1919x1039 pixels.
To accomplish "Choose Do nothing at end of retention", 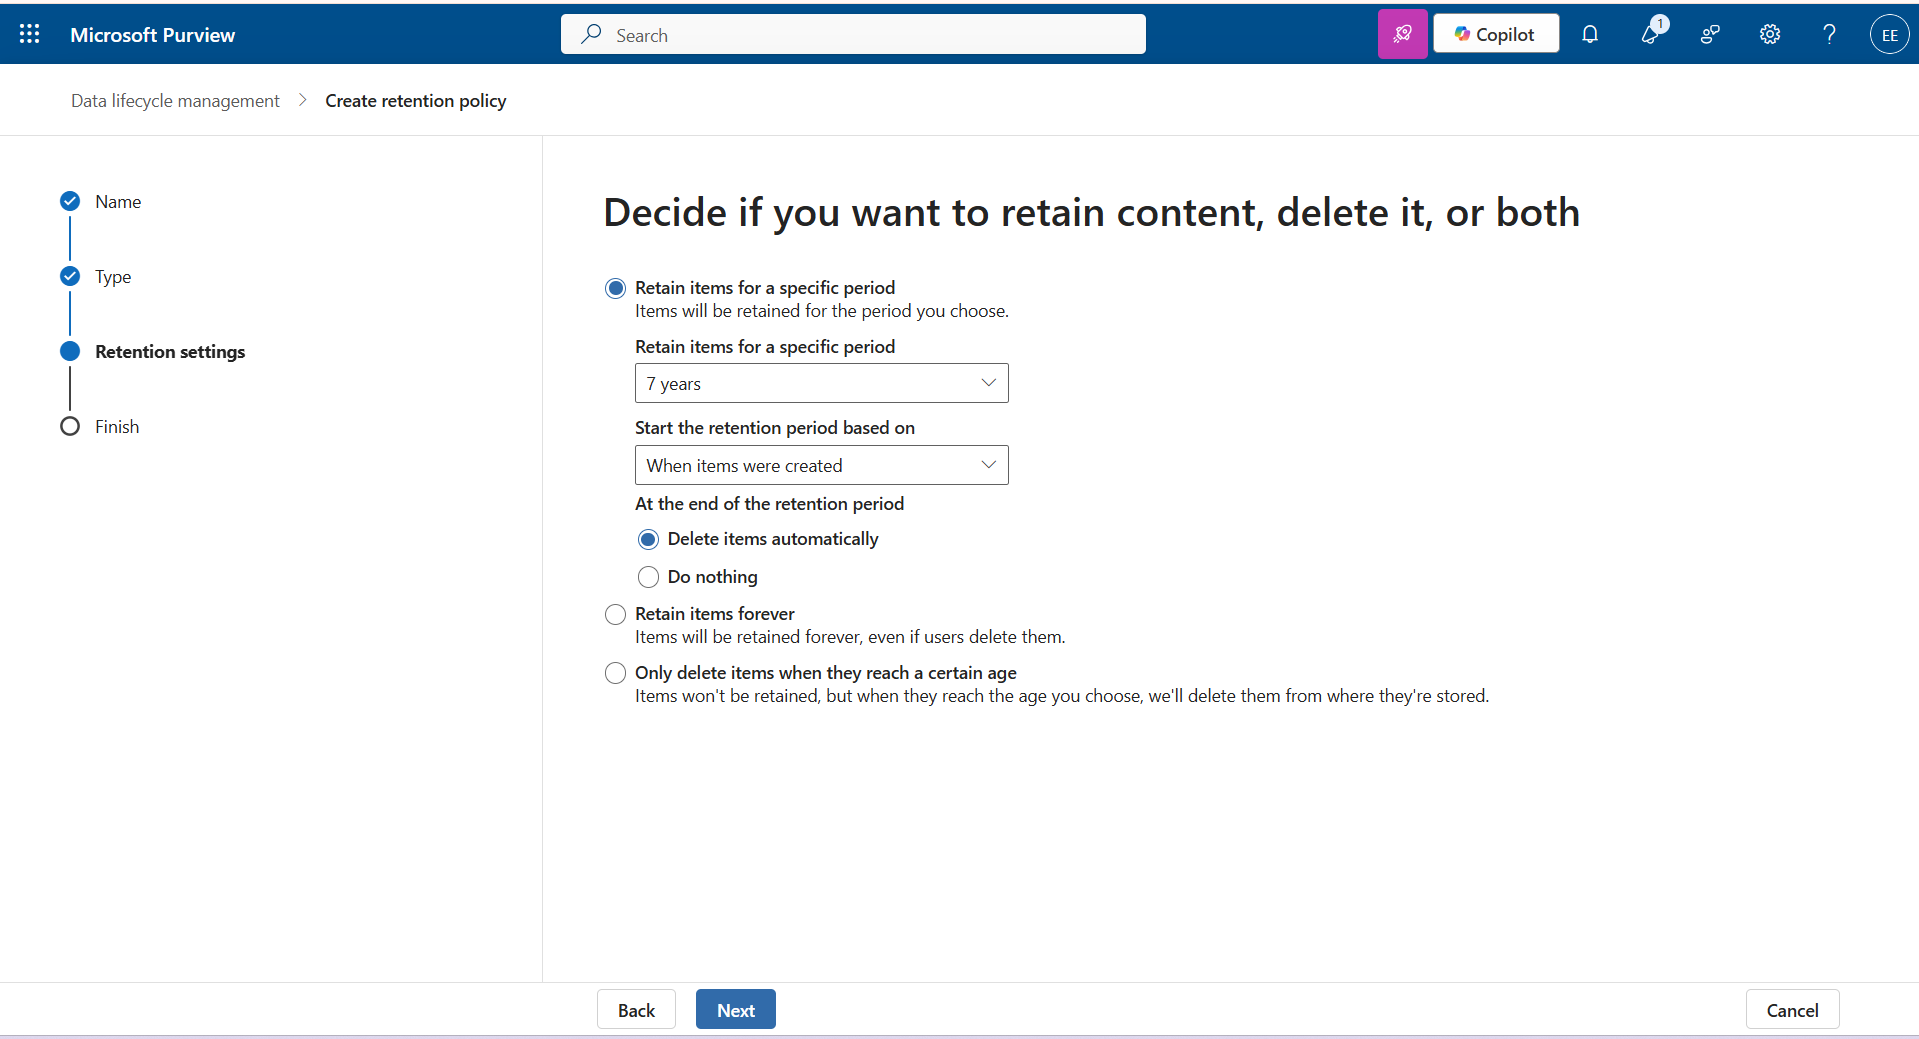I will pyautogui.click(x=648, y=577).
